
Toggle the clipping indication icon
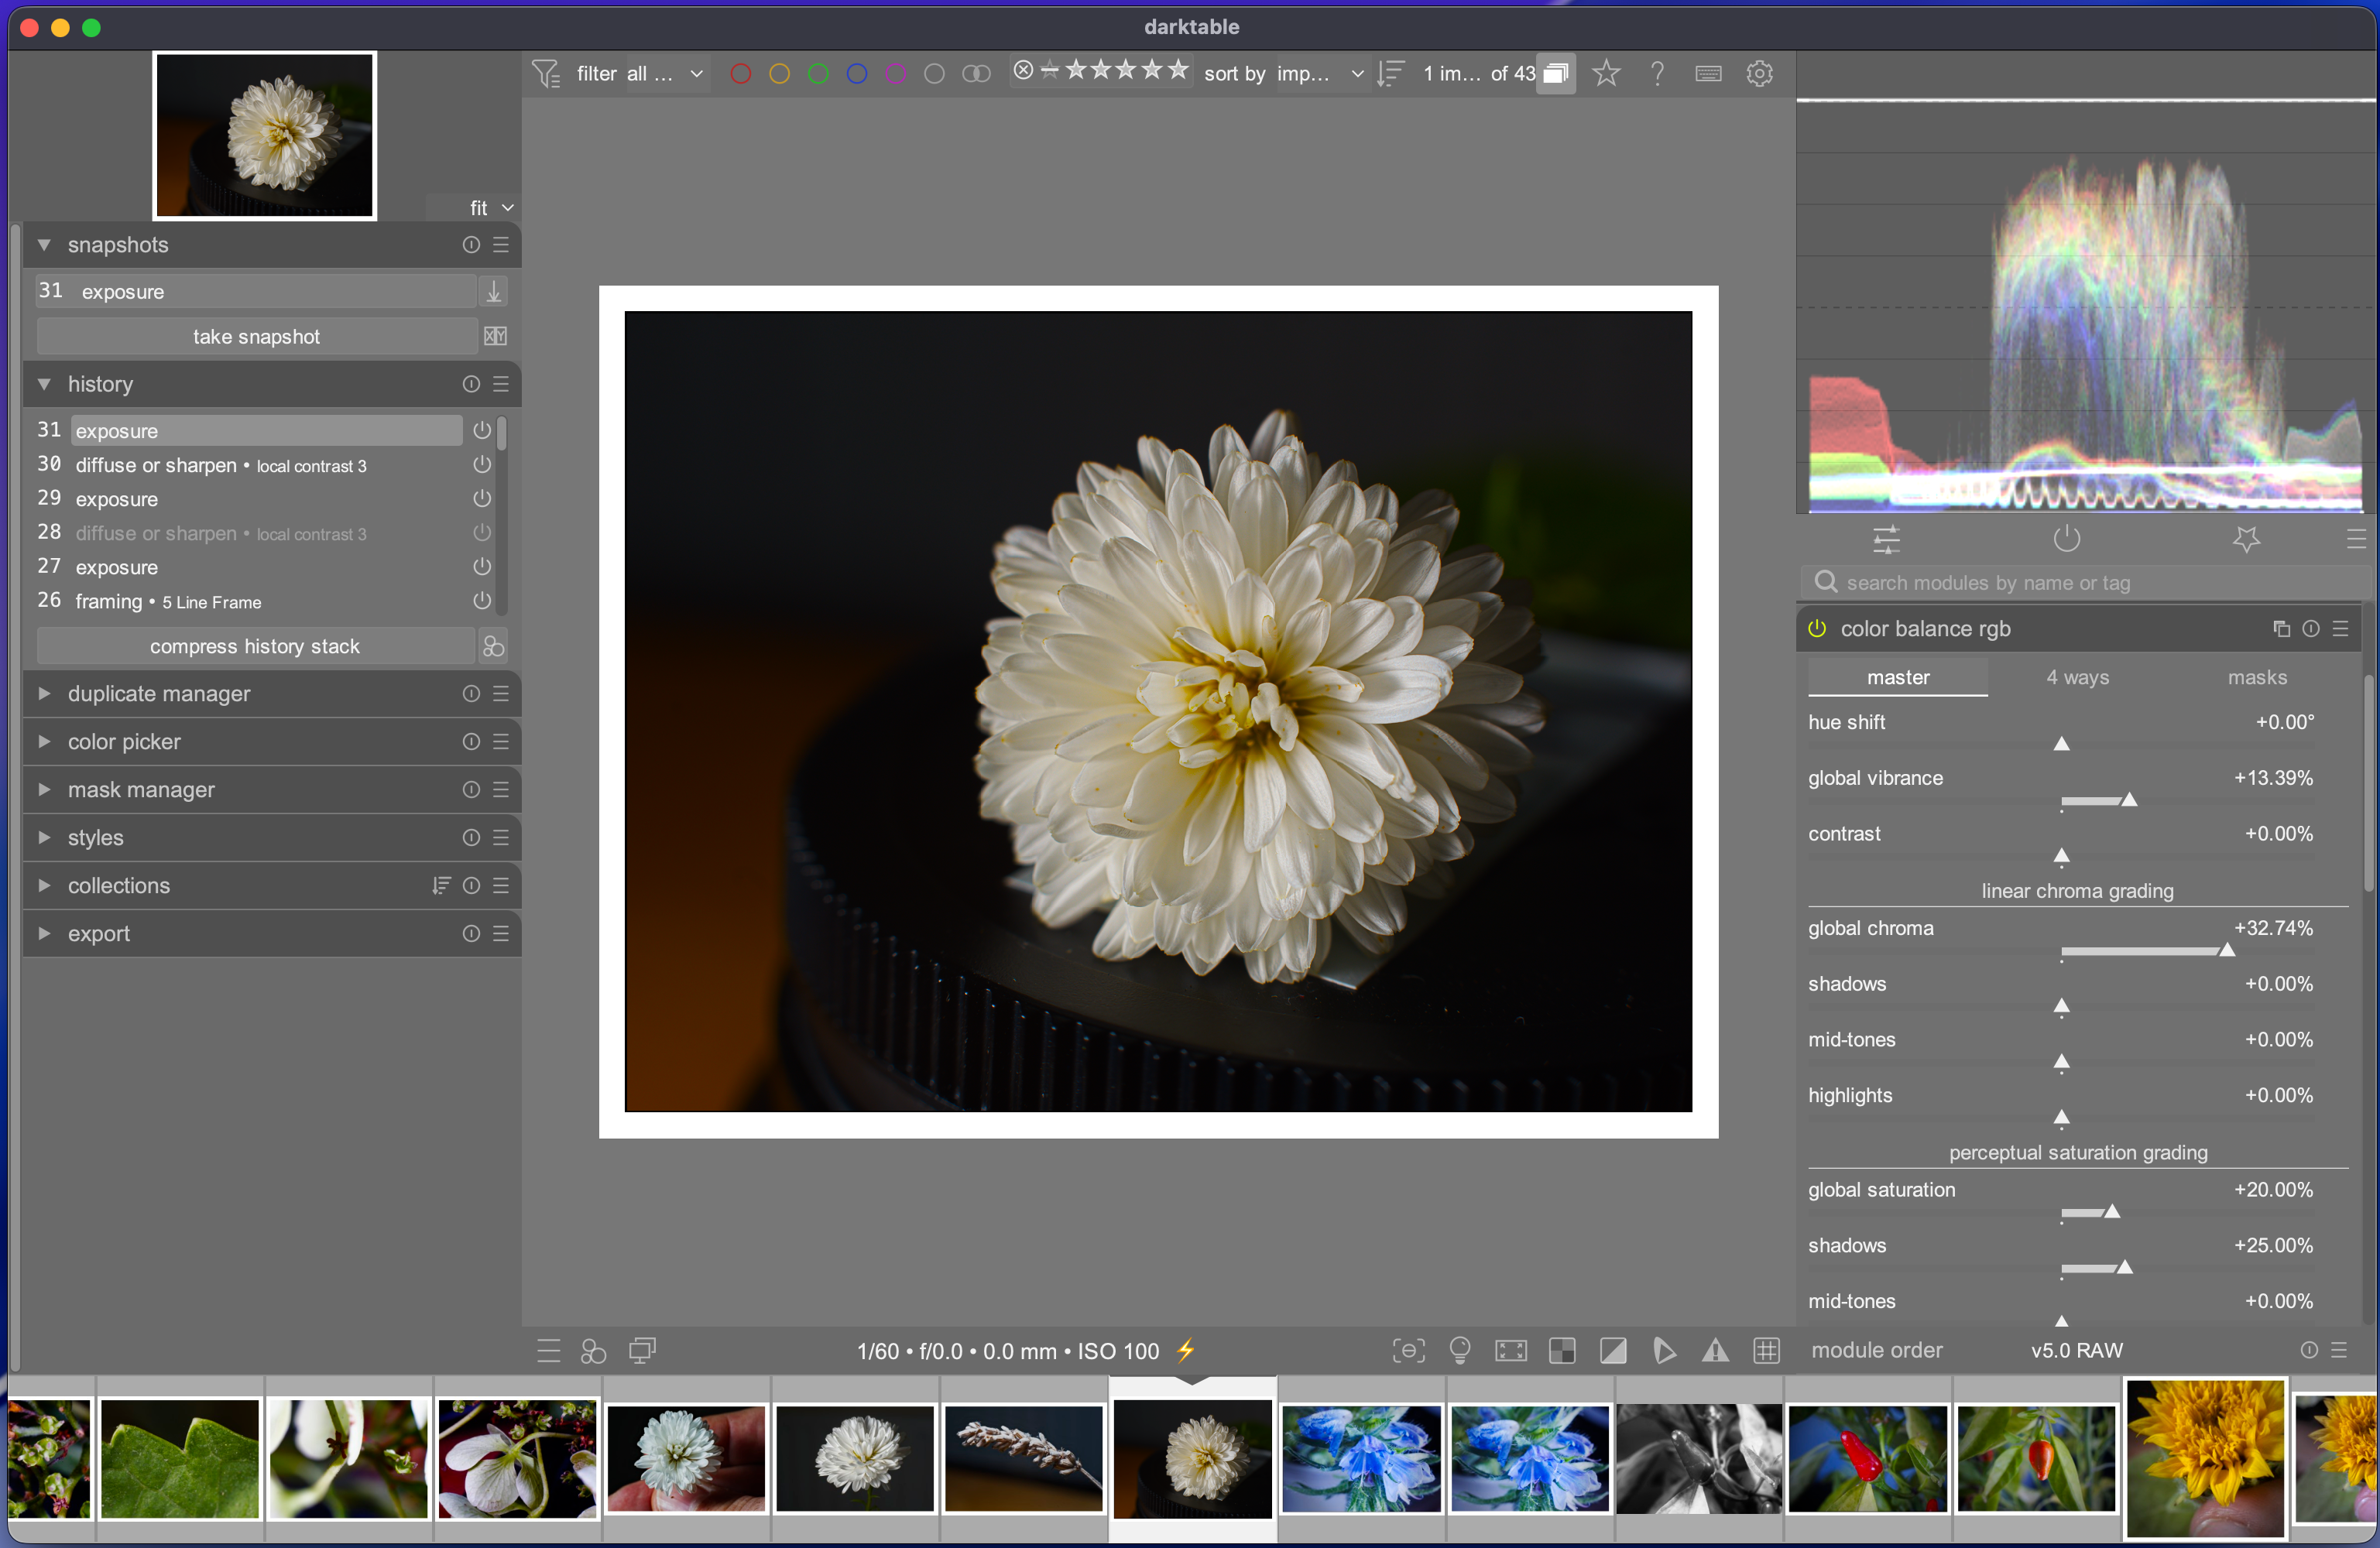click(x=1613, y=1351)
